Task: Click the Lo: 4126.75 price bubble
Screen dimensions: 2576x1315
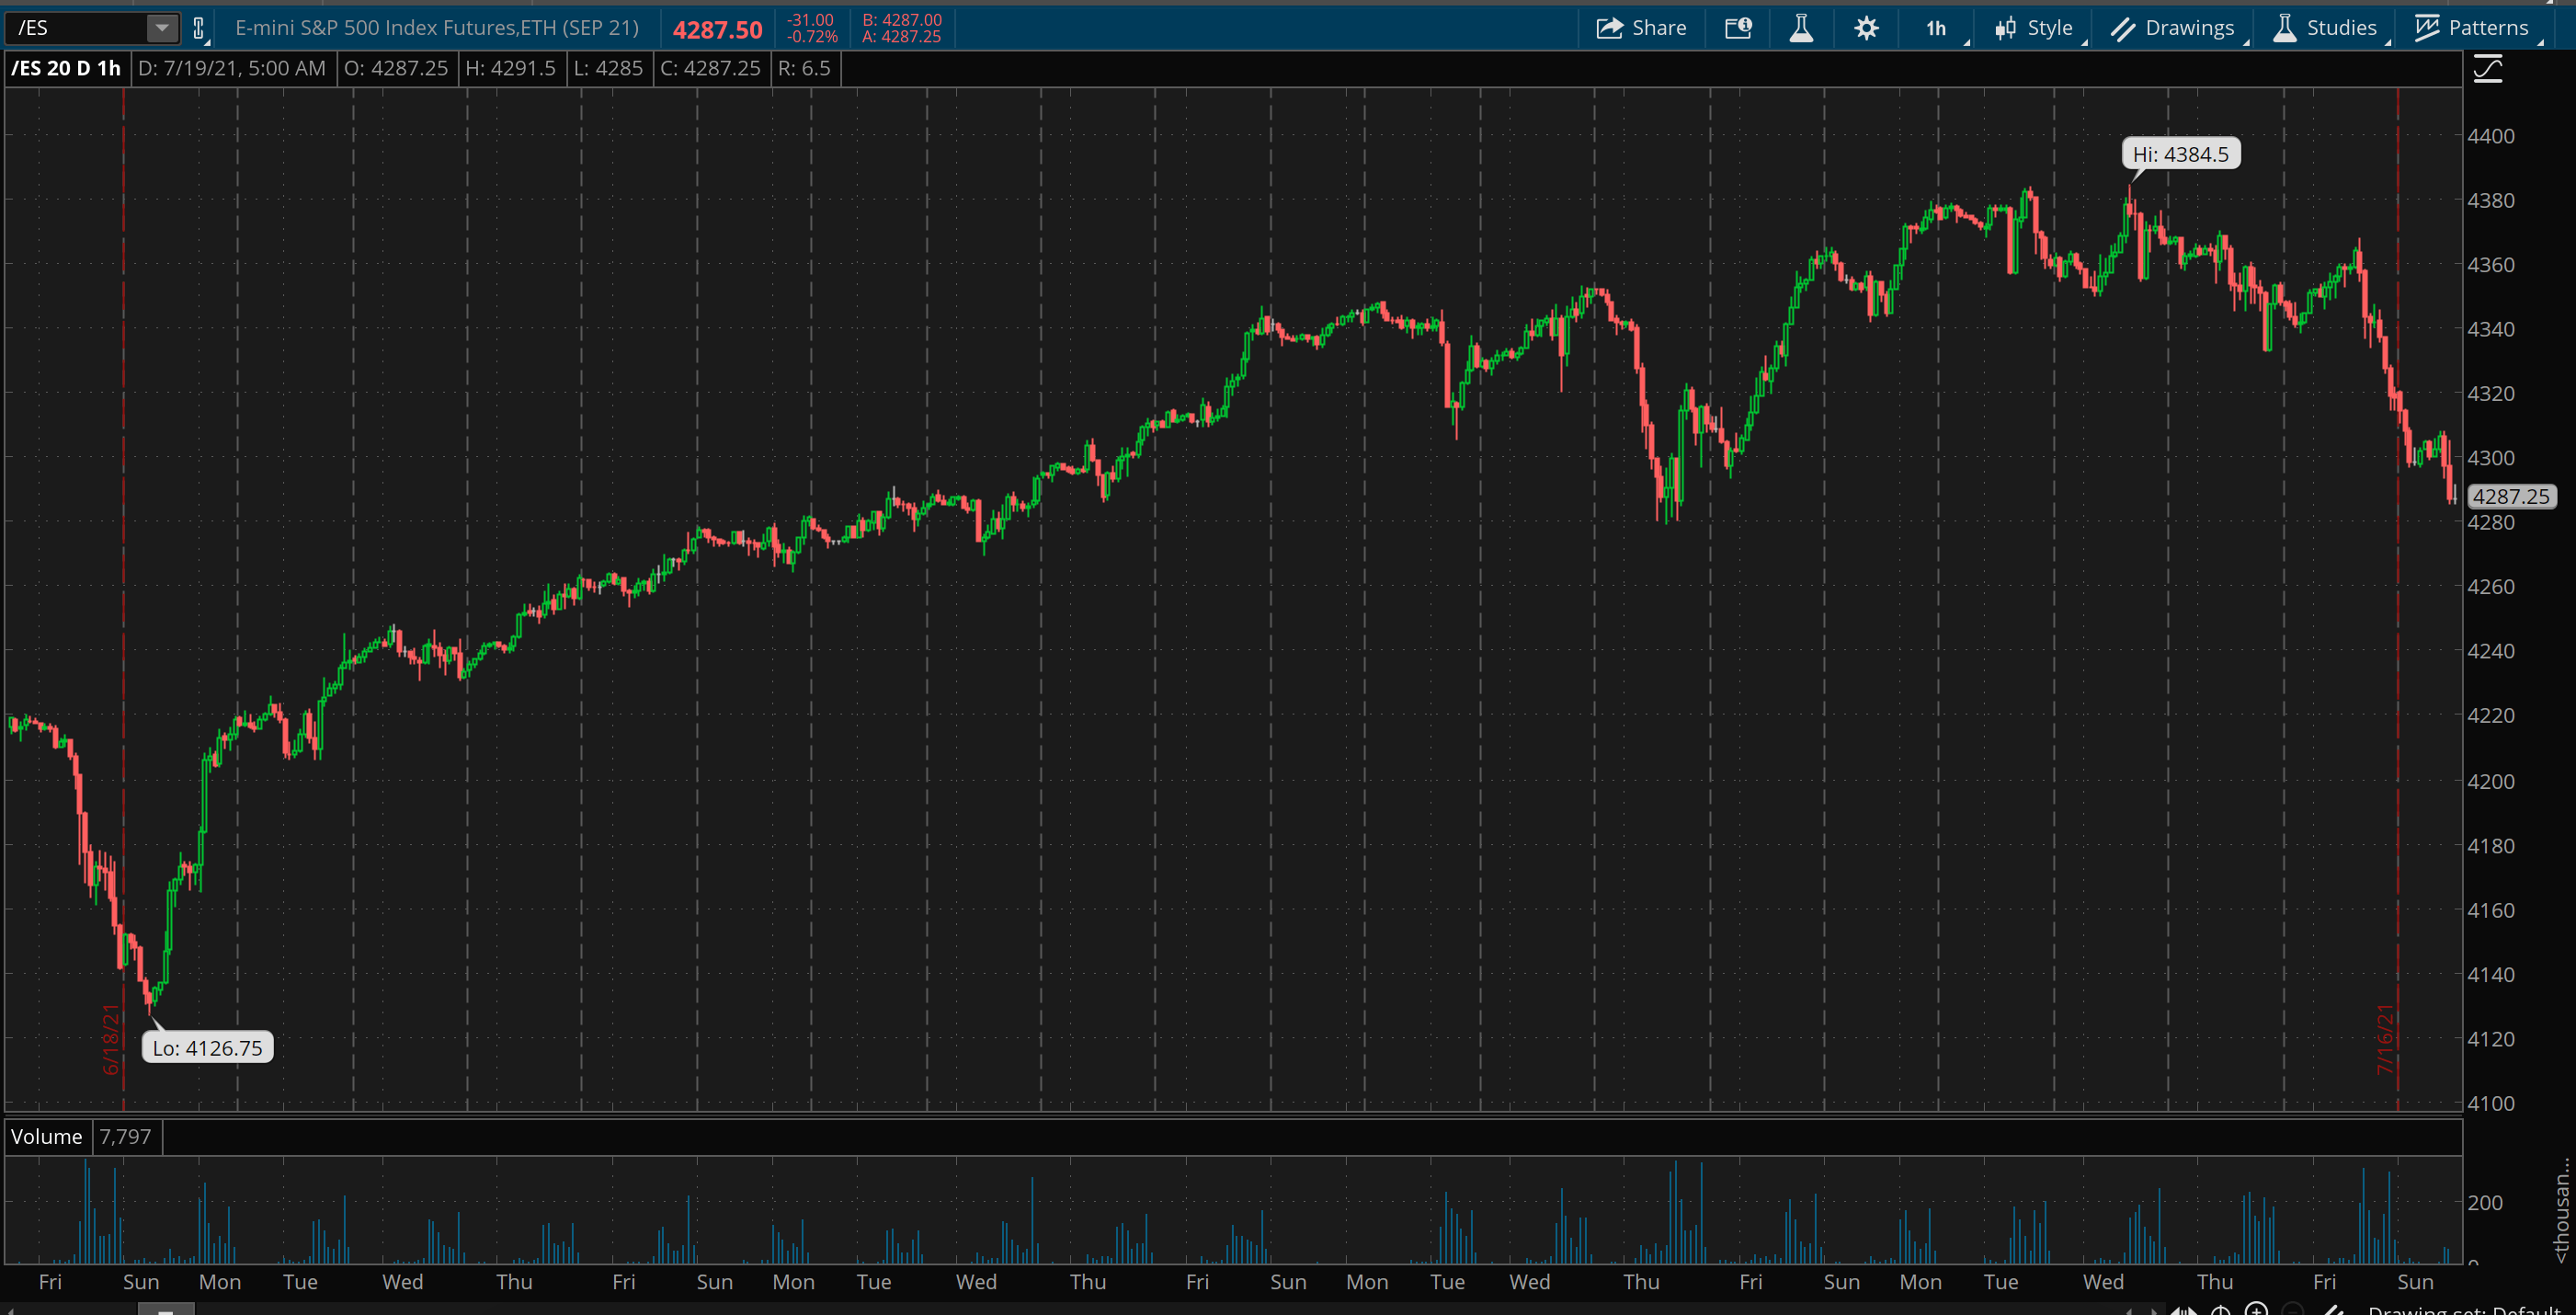Action: 207,1048
